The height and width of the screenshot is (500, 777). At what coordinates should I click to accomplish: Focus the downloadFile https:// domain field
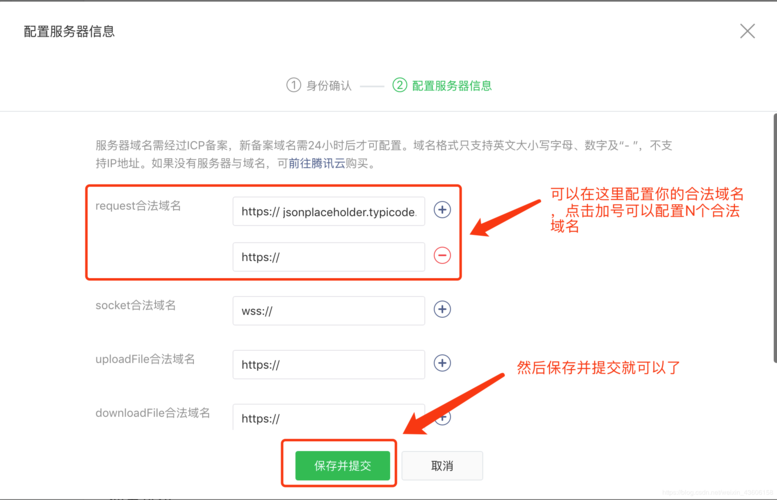pyautogui.click(x=329, y=417)
